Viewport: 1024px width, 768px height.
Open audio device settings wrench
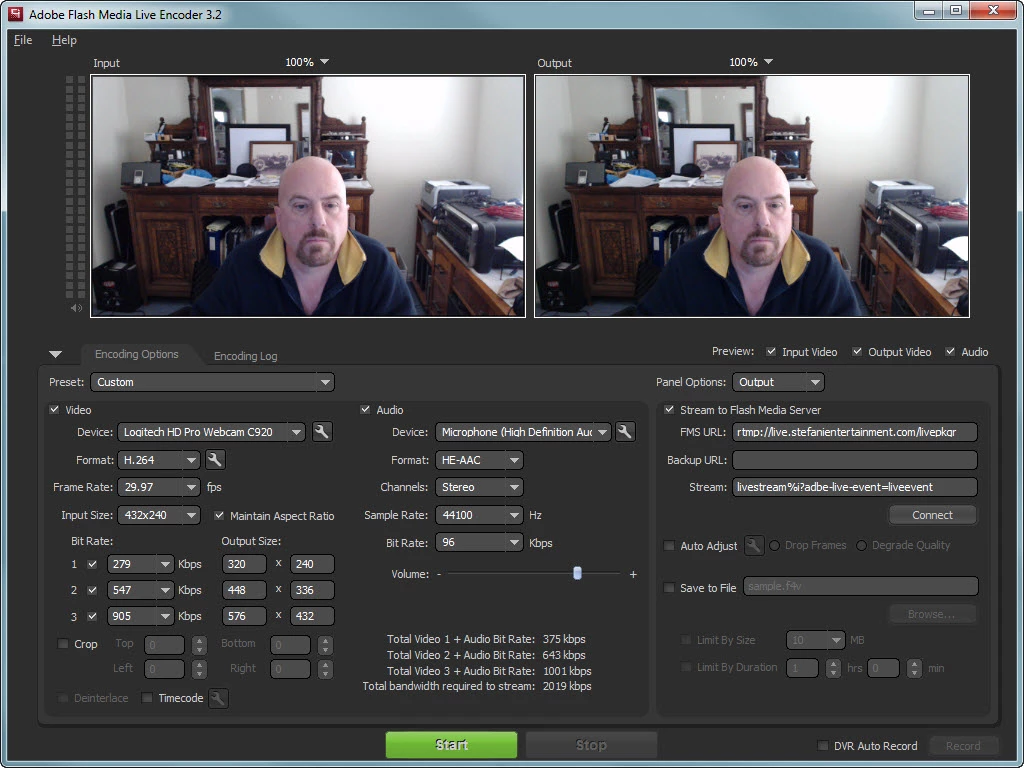625,432
